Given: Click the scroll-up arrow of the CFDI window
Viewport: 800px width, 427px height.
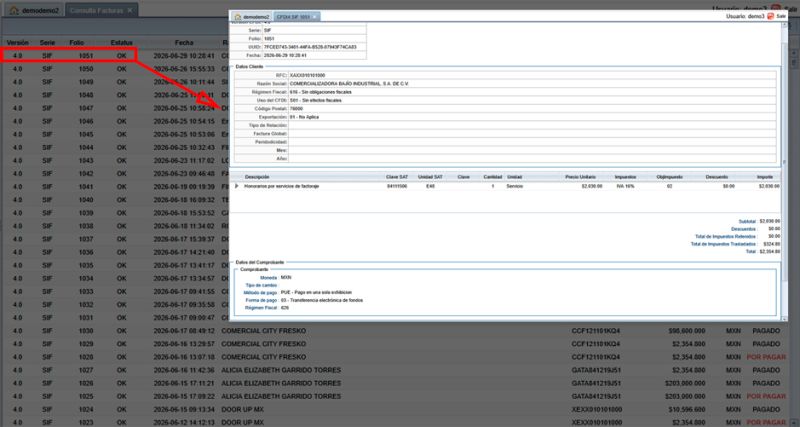Looking at the screenshot, I should pyautogui.click(x=784, y=26).
